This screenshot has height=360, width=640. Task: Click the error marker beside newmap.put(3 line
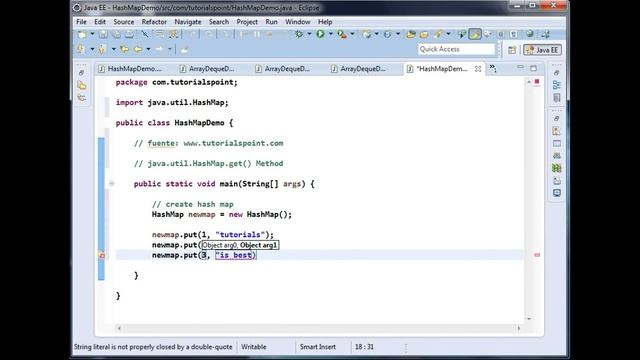(102, 256)
